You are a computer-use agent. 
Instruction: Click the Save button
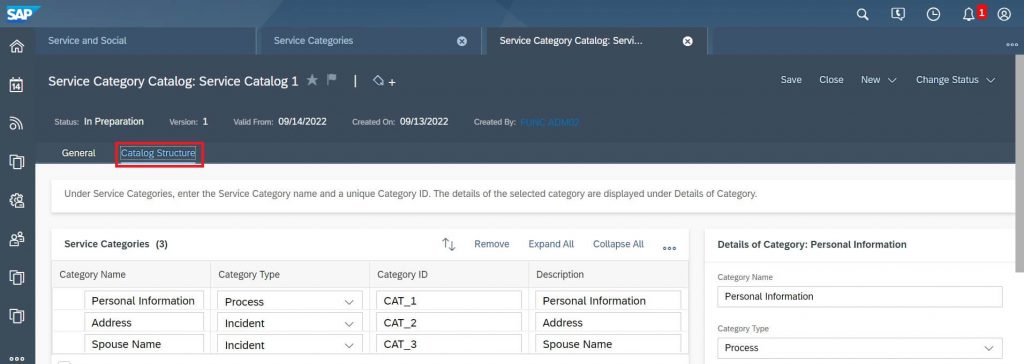791,80
